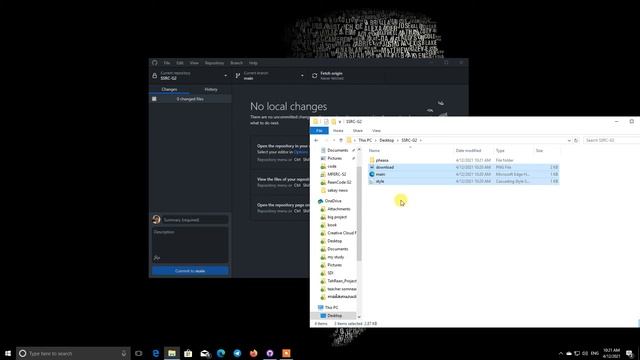Open the book folder in sidebar
The height and width of the screenshot is (360, 640).
[x=332, y=225]
